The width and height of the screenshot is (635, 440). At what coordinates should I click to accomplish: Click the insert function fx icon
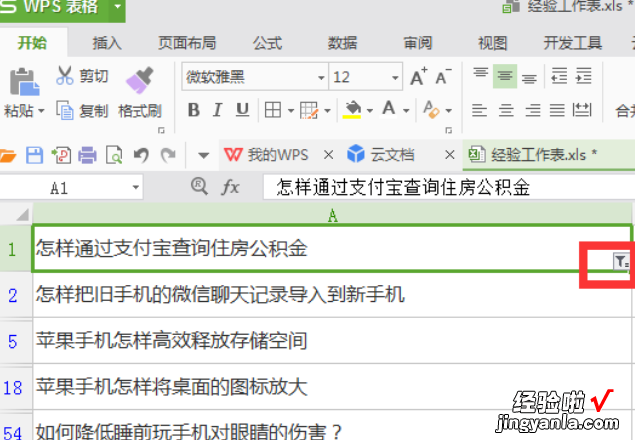230,188
